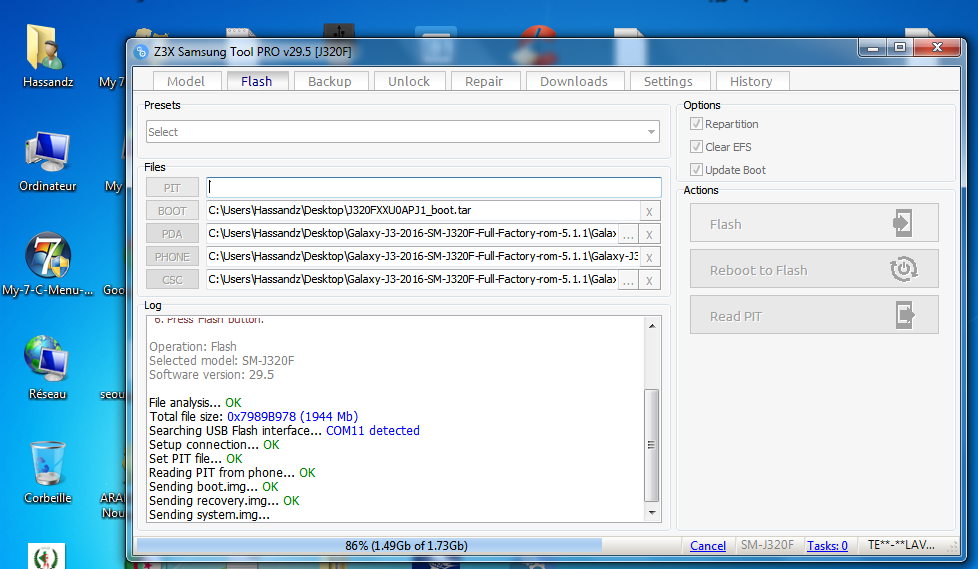Clear the PDA file path with X
Image resolution: width=978 pixels, height=569 pixels.
(649, 235)
